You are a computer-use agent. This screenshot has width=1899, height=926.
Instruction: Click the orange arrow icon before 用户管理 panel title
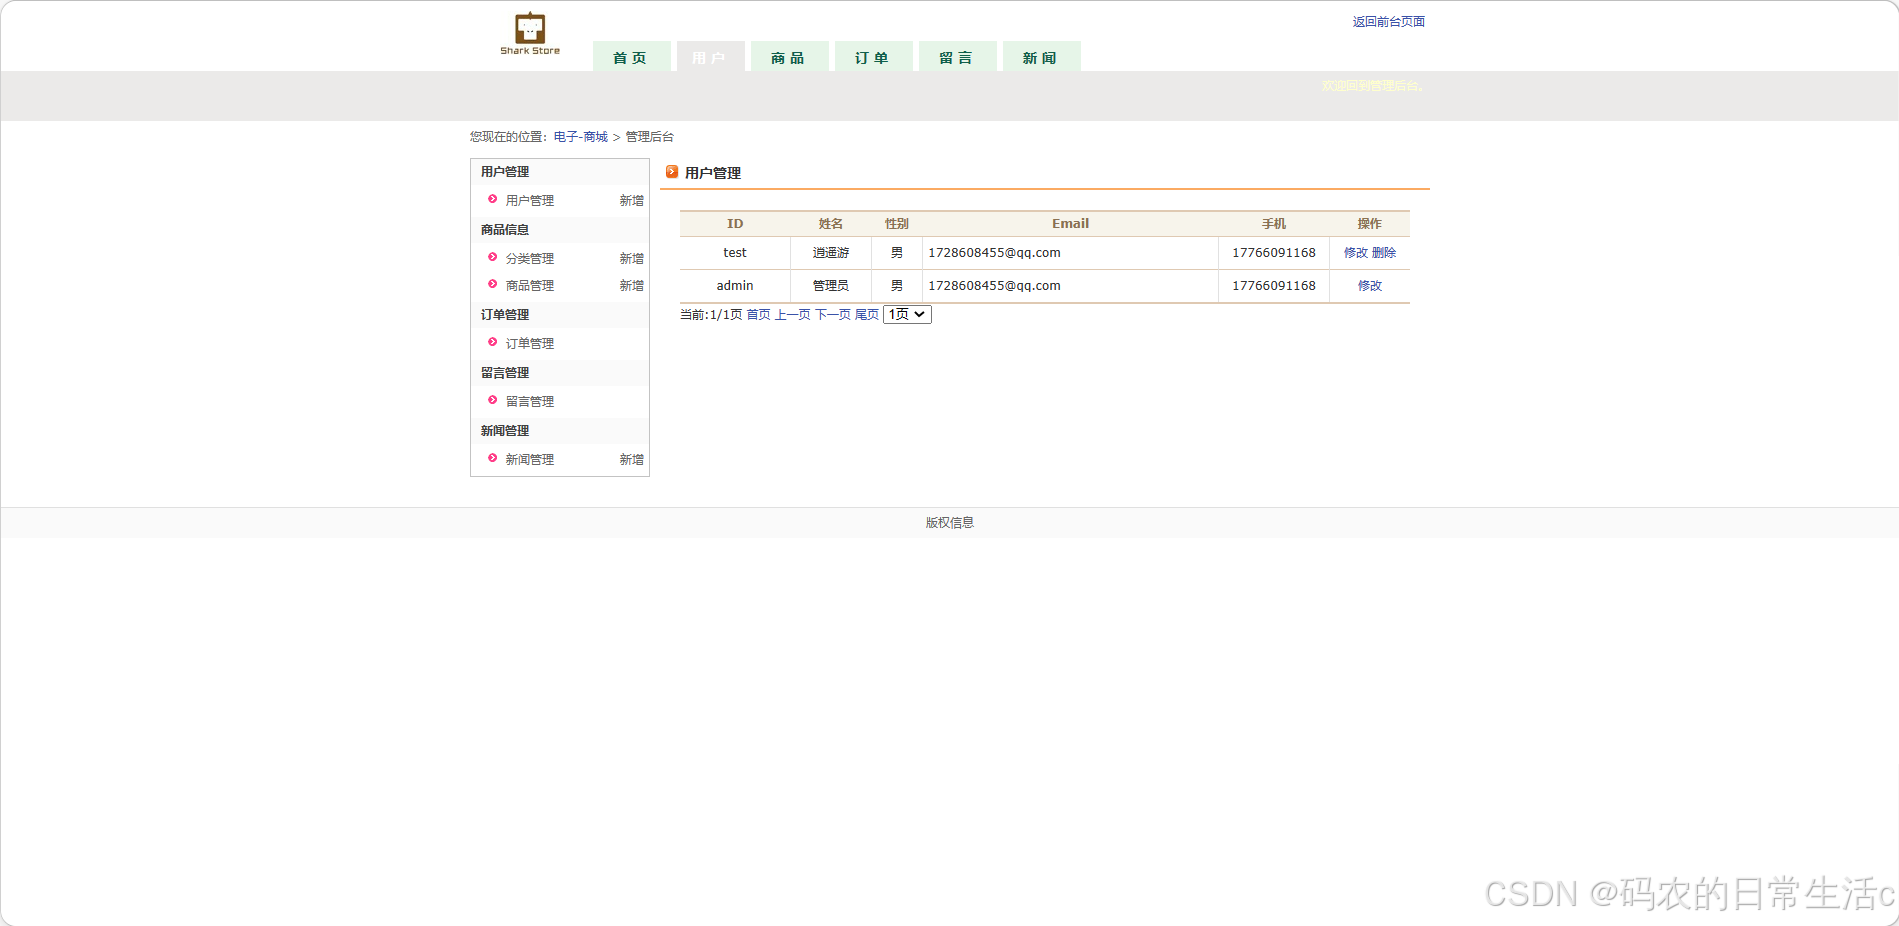pos(672,171)
